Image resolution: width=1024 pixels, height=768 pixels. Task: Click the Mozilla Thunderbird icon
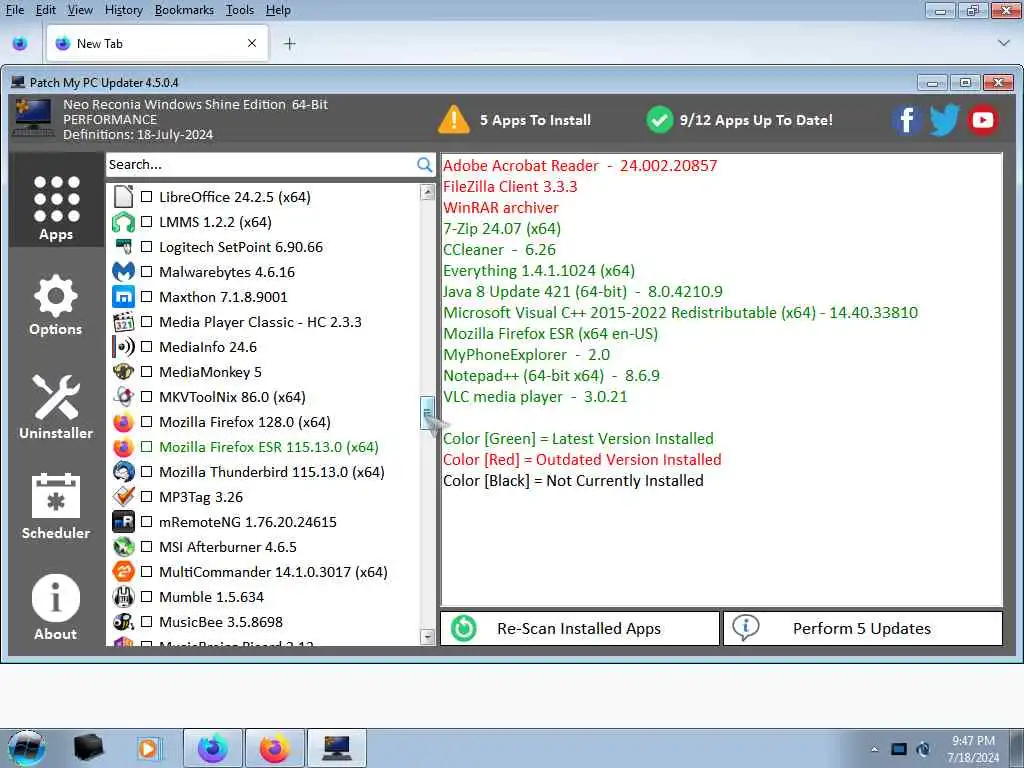[123, 472]
